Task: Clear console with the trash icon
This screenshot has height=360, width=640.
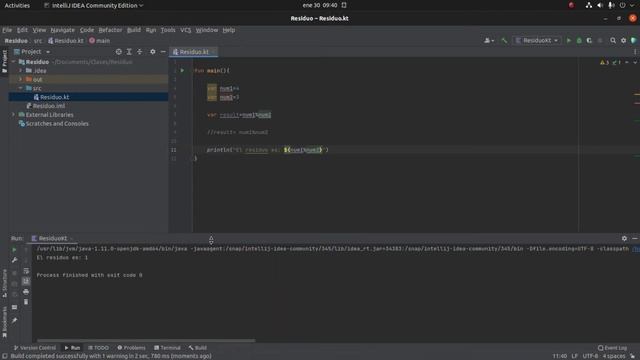Action: [x=26, y=302]
